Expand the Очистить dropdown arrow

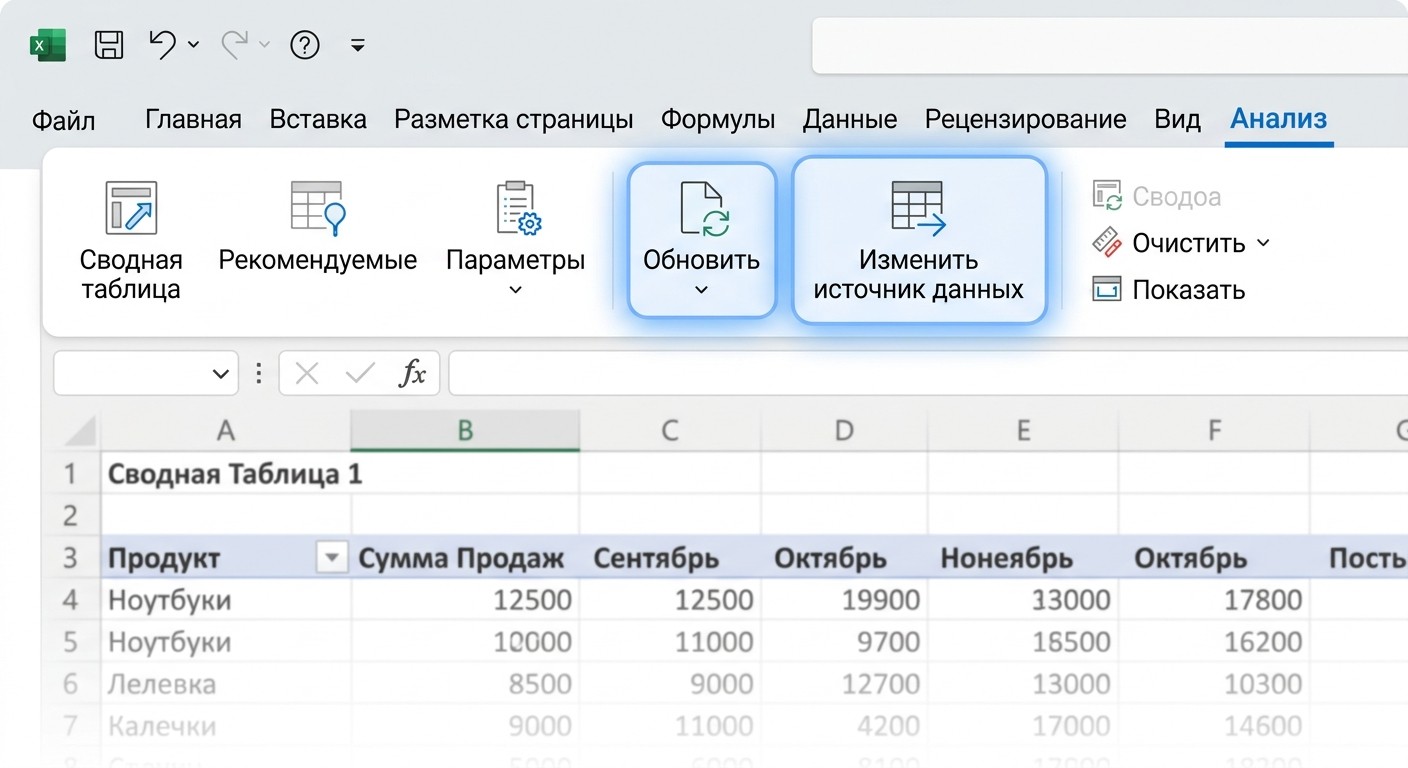[1262, 243]
